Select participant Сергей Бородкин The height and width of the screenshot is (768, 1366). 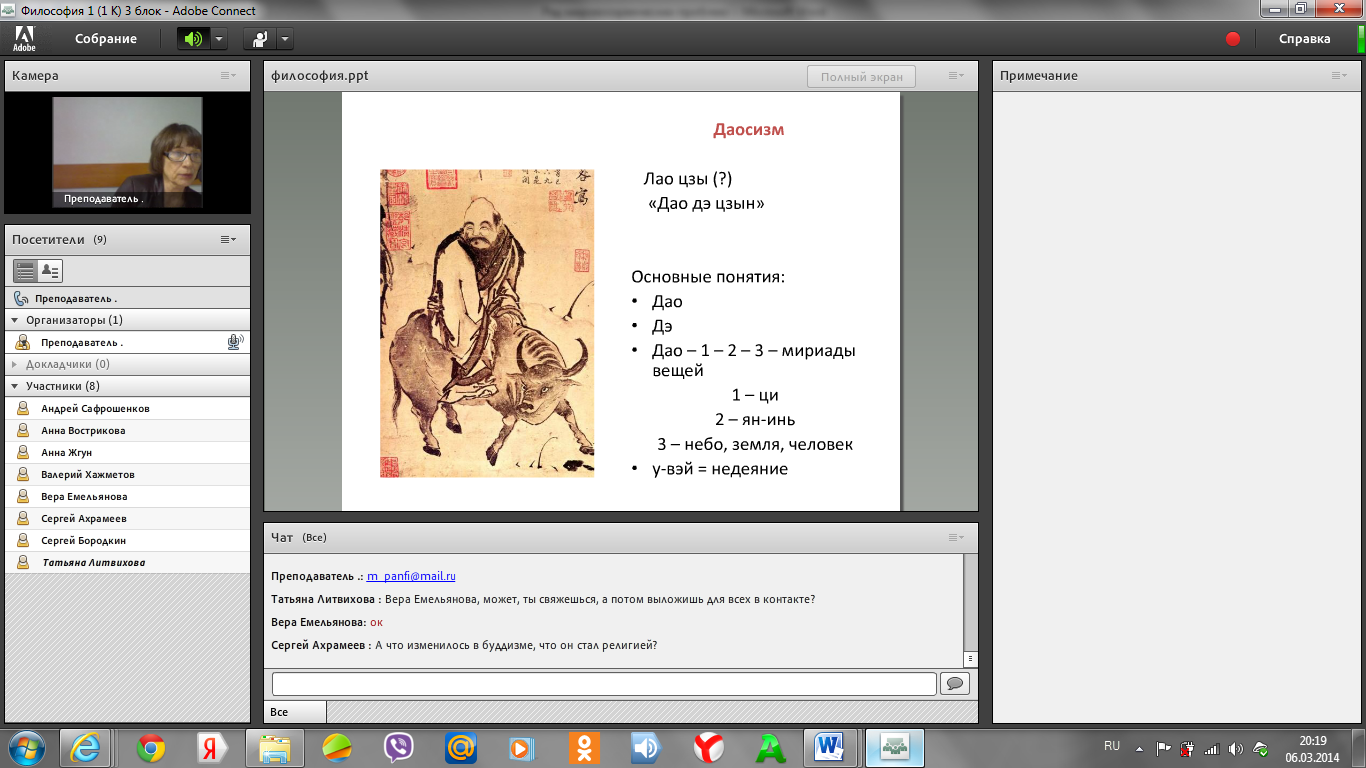tap(127, 540)
